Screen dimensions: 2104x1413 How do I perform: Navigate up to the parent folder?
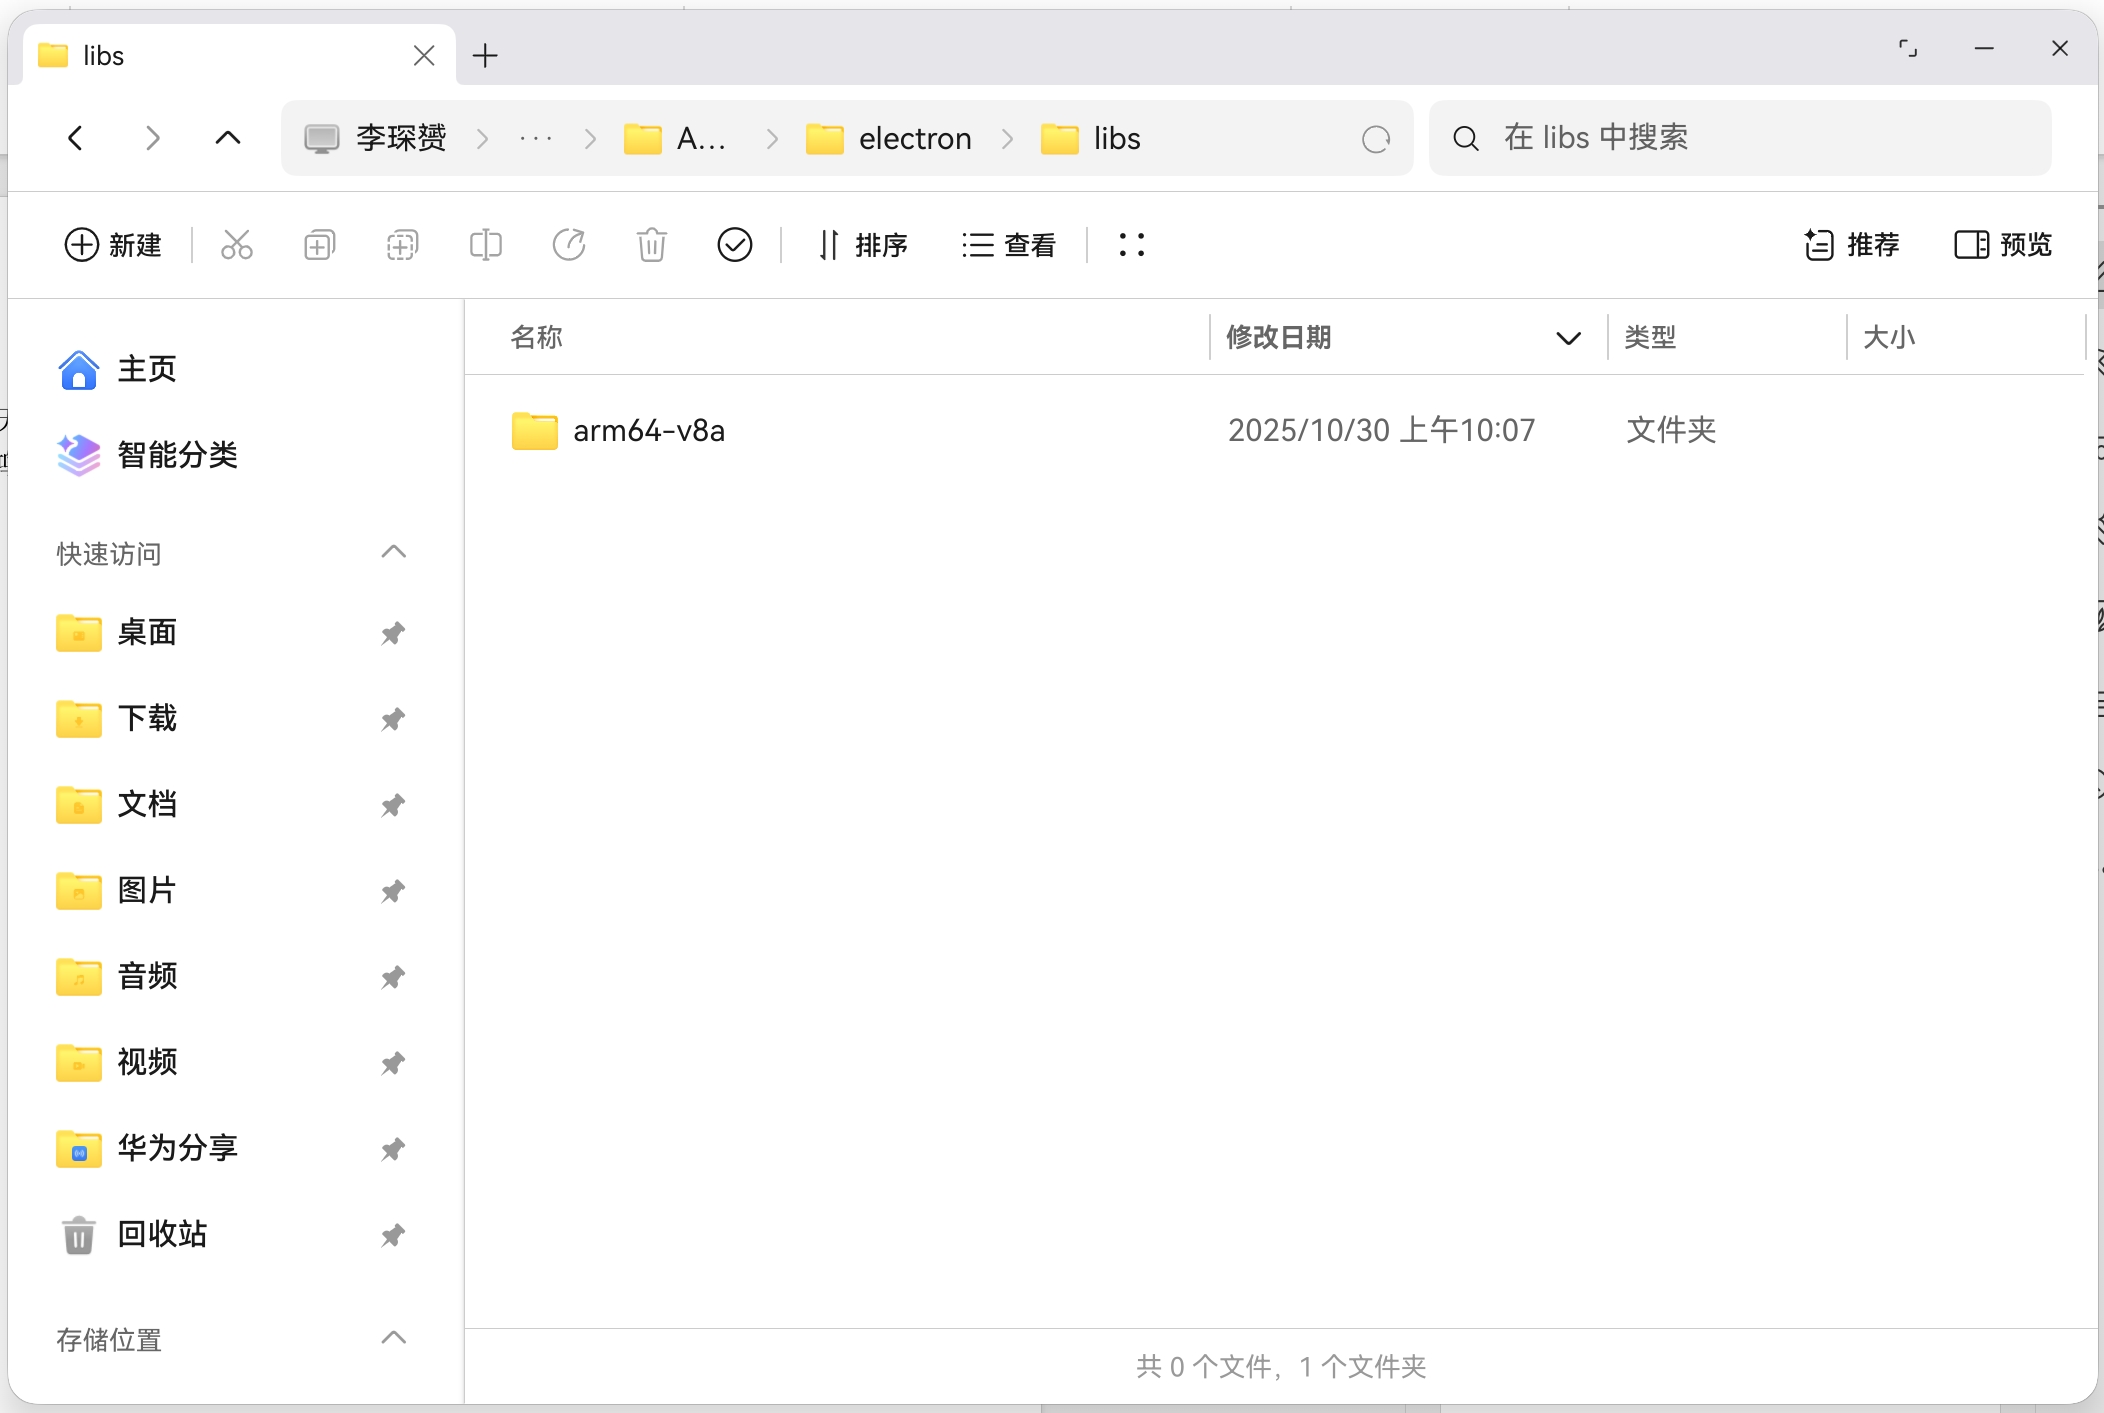tap(228, 138)
